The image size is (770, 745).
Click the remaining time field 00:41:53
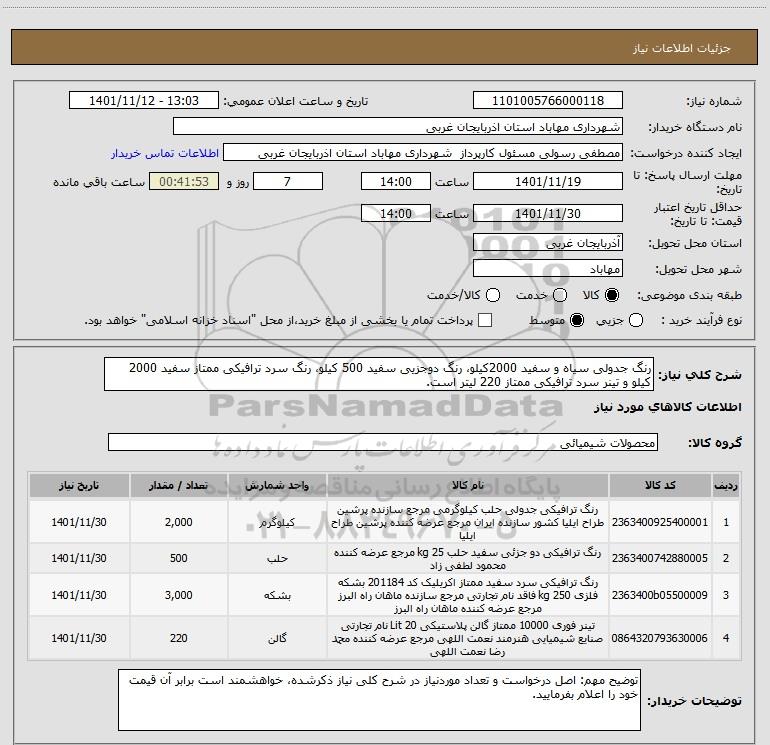point(184,181)
